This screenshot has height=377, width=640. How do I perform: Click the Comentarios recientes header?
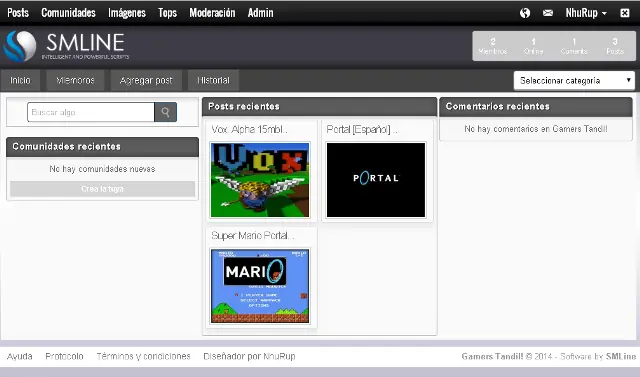pyautogui.click(x=536, y=106)
